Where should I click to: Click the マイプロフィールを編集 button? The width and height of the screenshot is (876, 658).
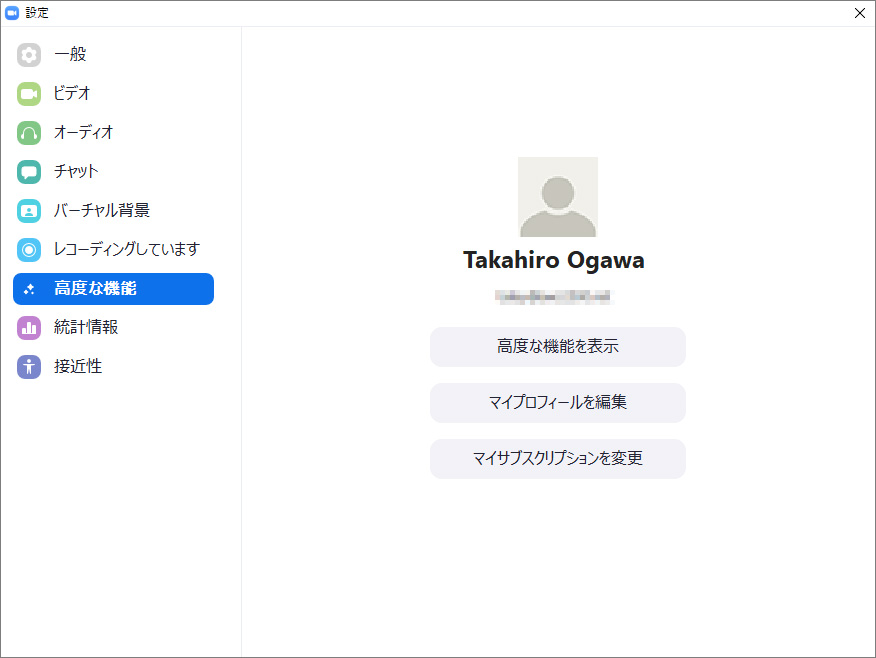click(x=558, y=403)
